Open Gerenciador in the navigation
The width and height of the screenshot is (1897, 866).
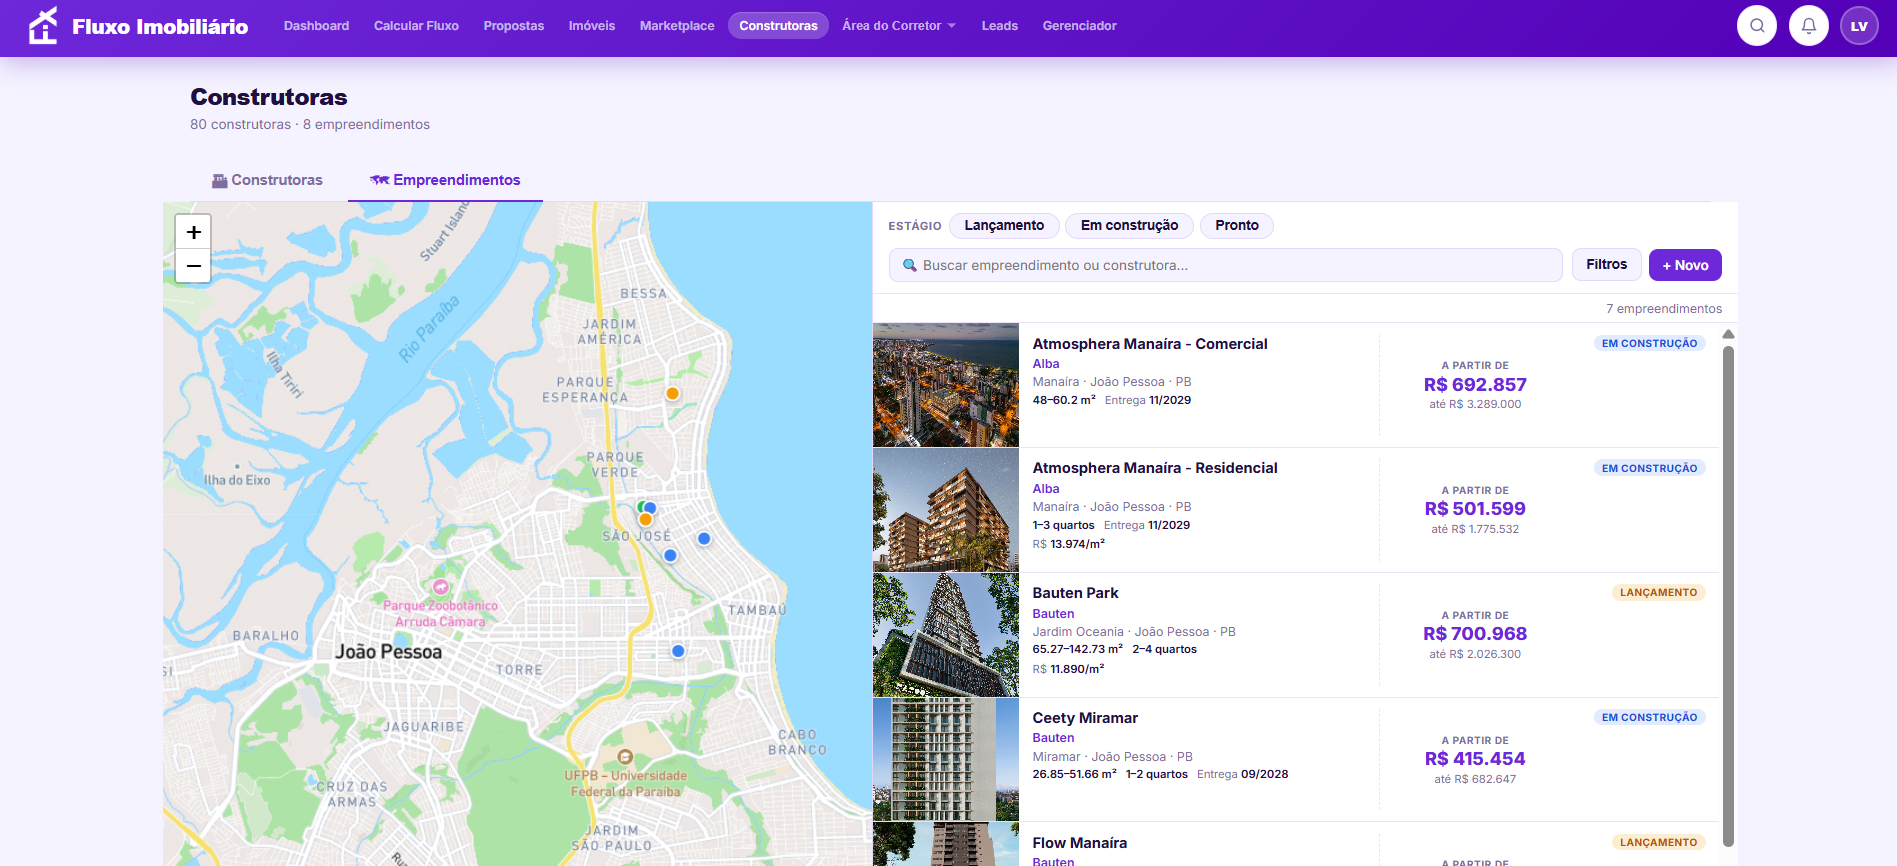1079,26
